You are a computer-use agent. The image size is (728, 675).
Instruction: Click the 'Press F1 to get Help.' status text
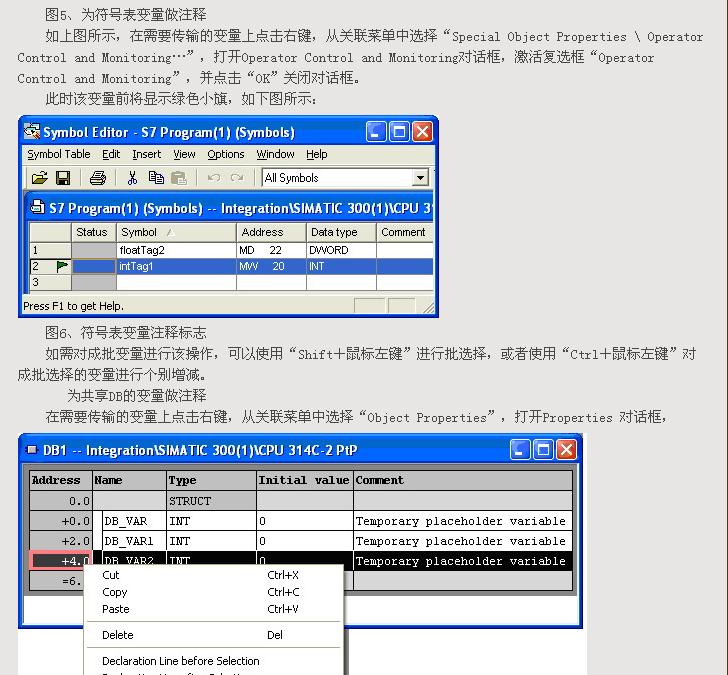[73, 306]
